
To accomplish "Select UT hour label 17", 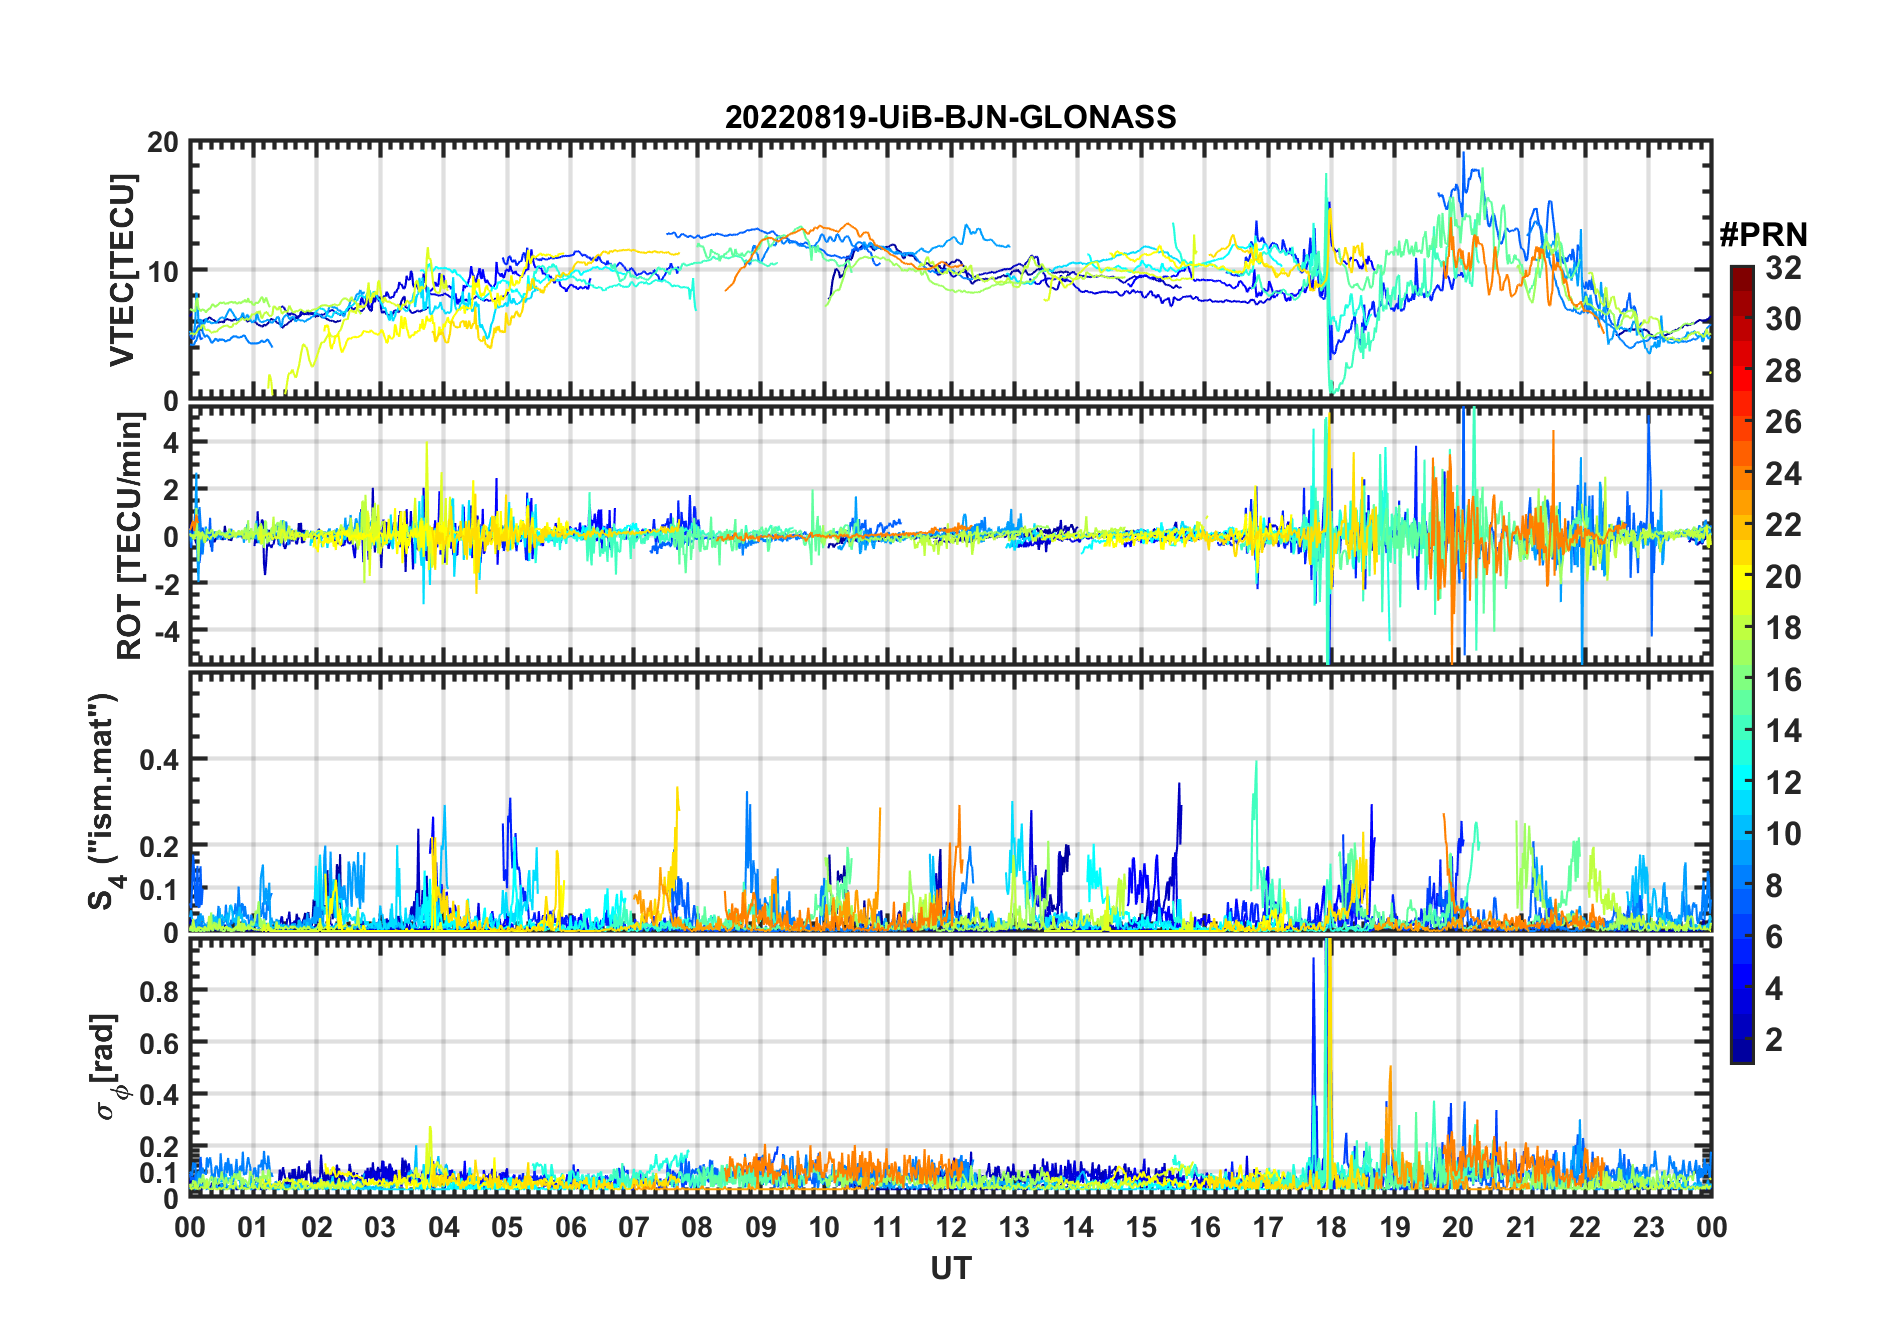I will (x=1268, y=1227).
